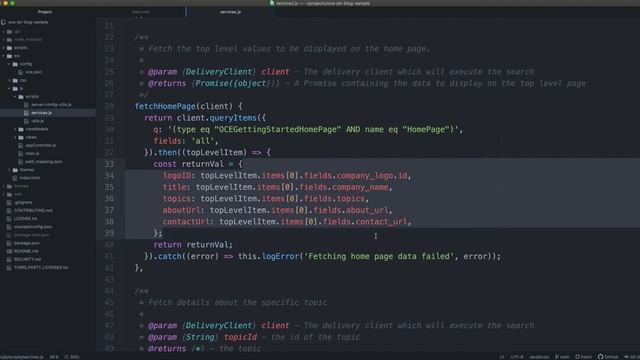Switch to the Welcome tab
The height and width of the screenshot is (360, 640).
141,12
